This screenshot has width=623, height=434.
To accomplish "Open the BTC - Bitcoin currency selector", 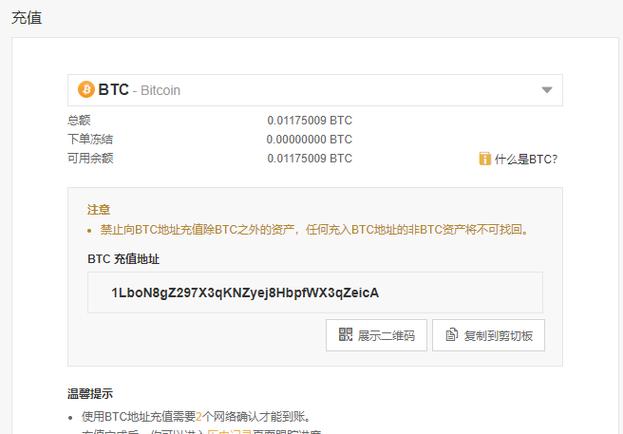I will point(315,90).
